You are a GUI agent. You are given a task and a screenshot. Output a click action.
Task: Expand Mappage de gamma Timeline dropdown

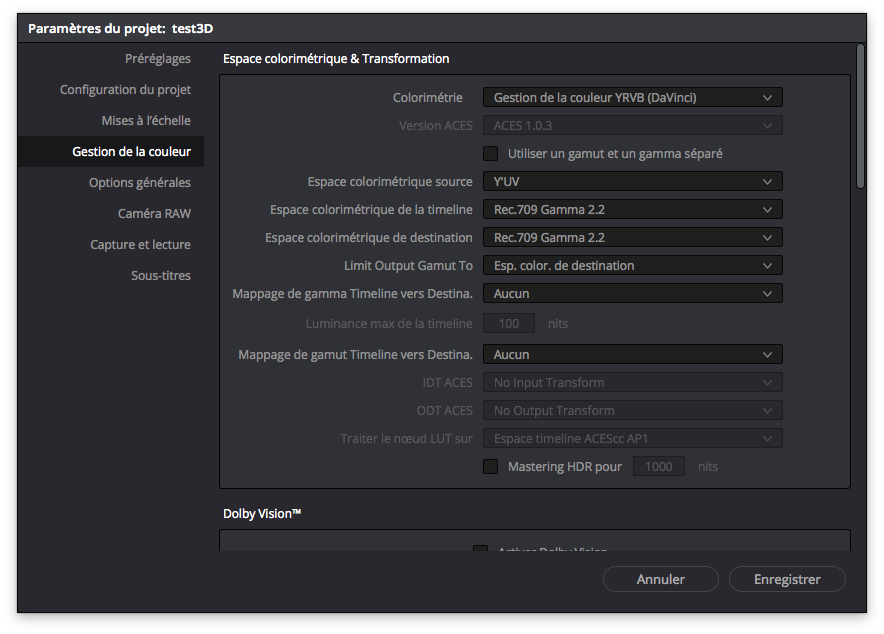point(633,294)
